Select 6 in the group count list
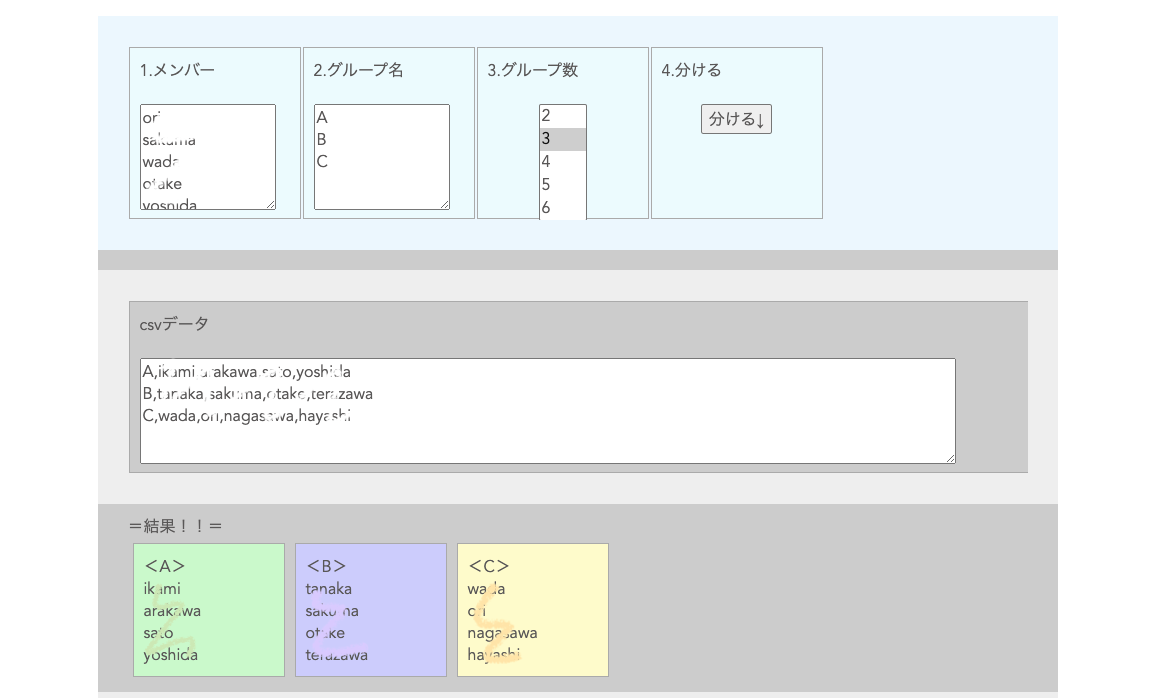Viewport: 1175px width, 698px height. pos(563,208)
